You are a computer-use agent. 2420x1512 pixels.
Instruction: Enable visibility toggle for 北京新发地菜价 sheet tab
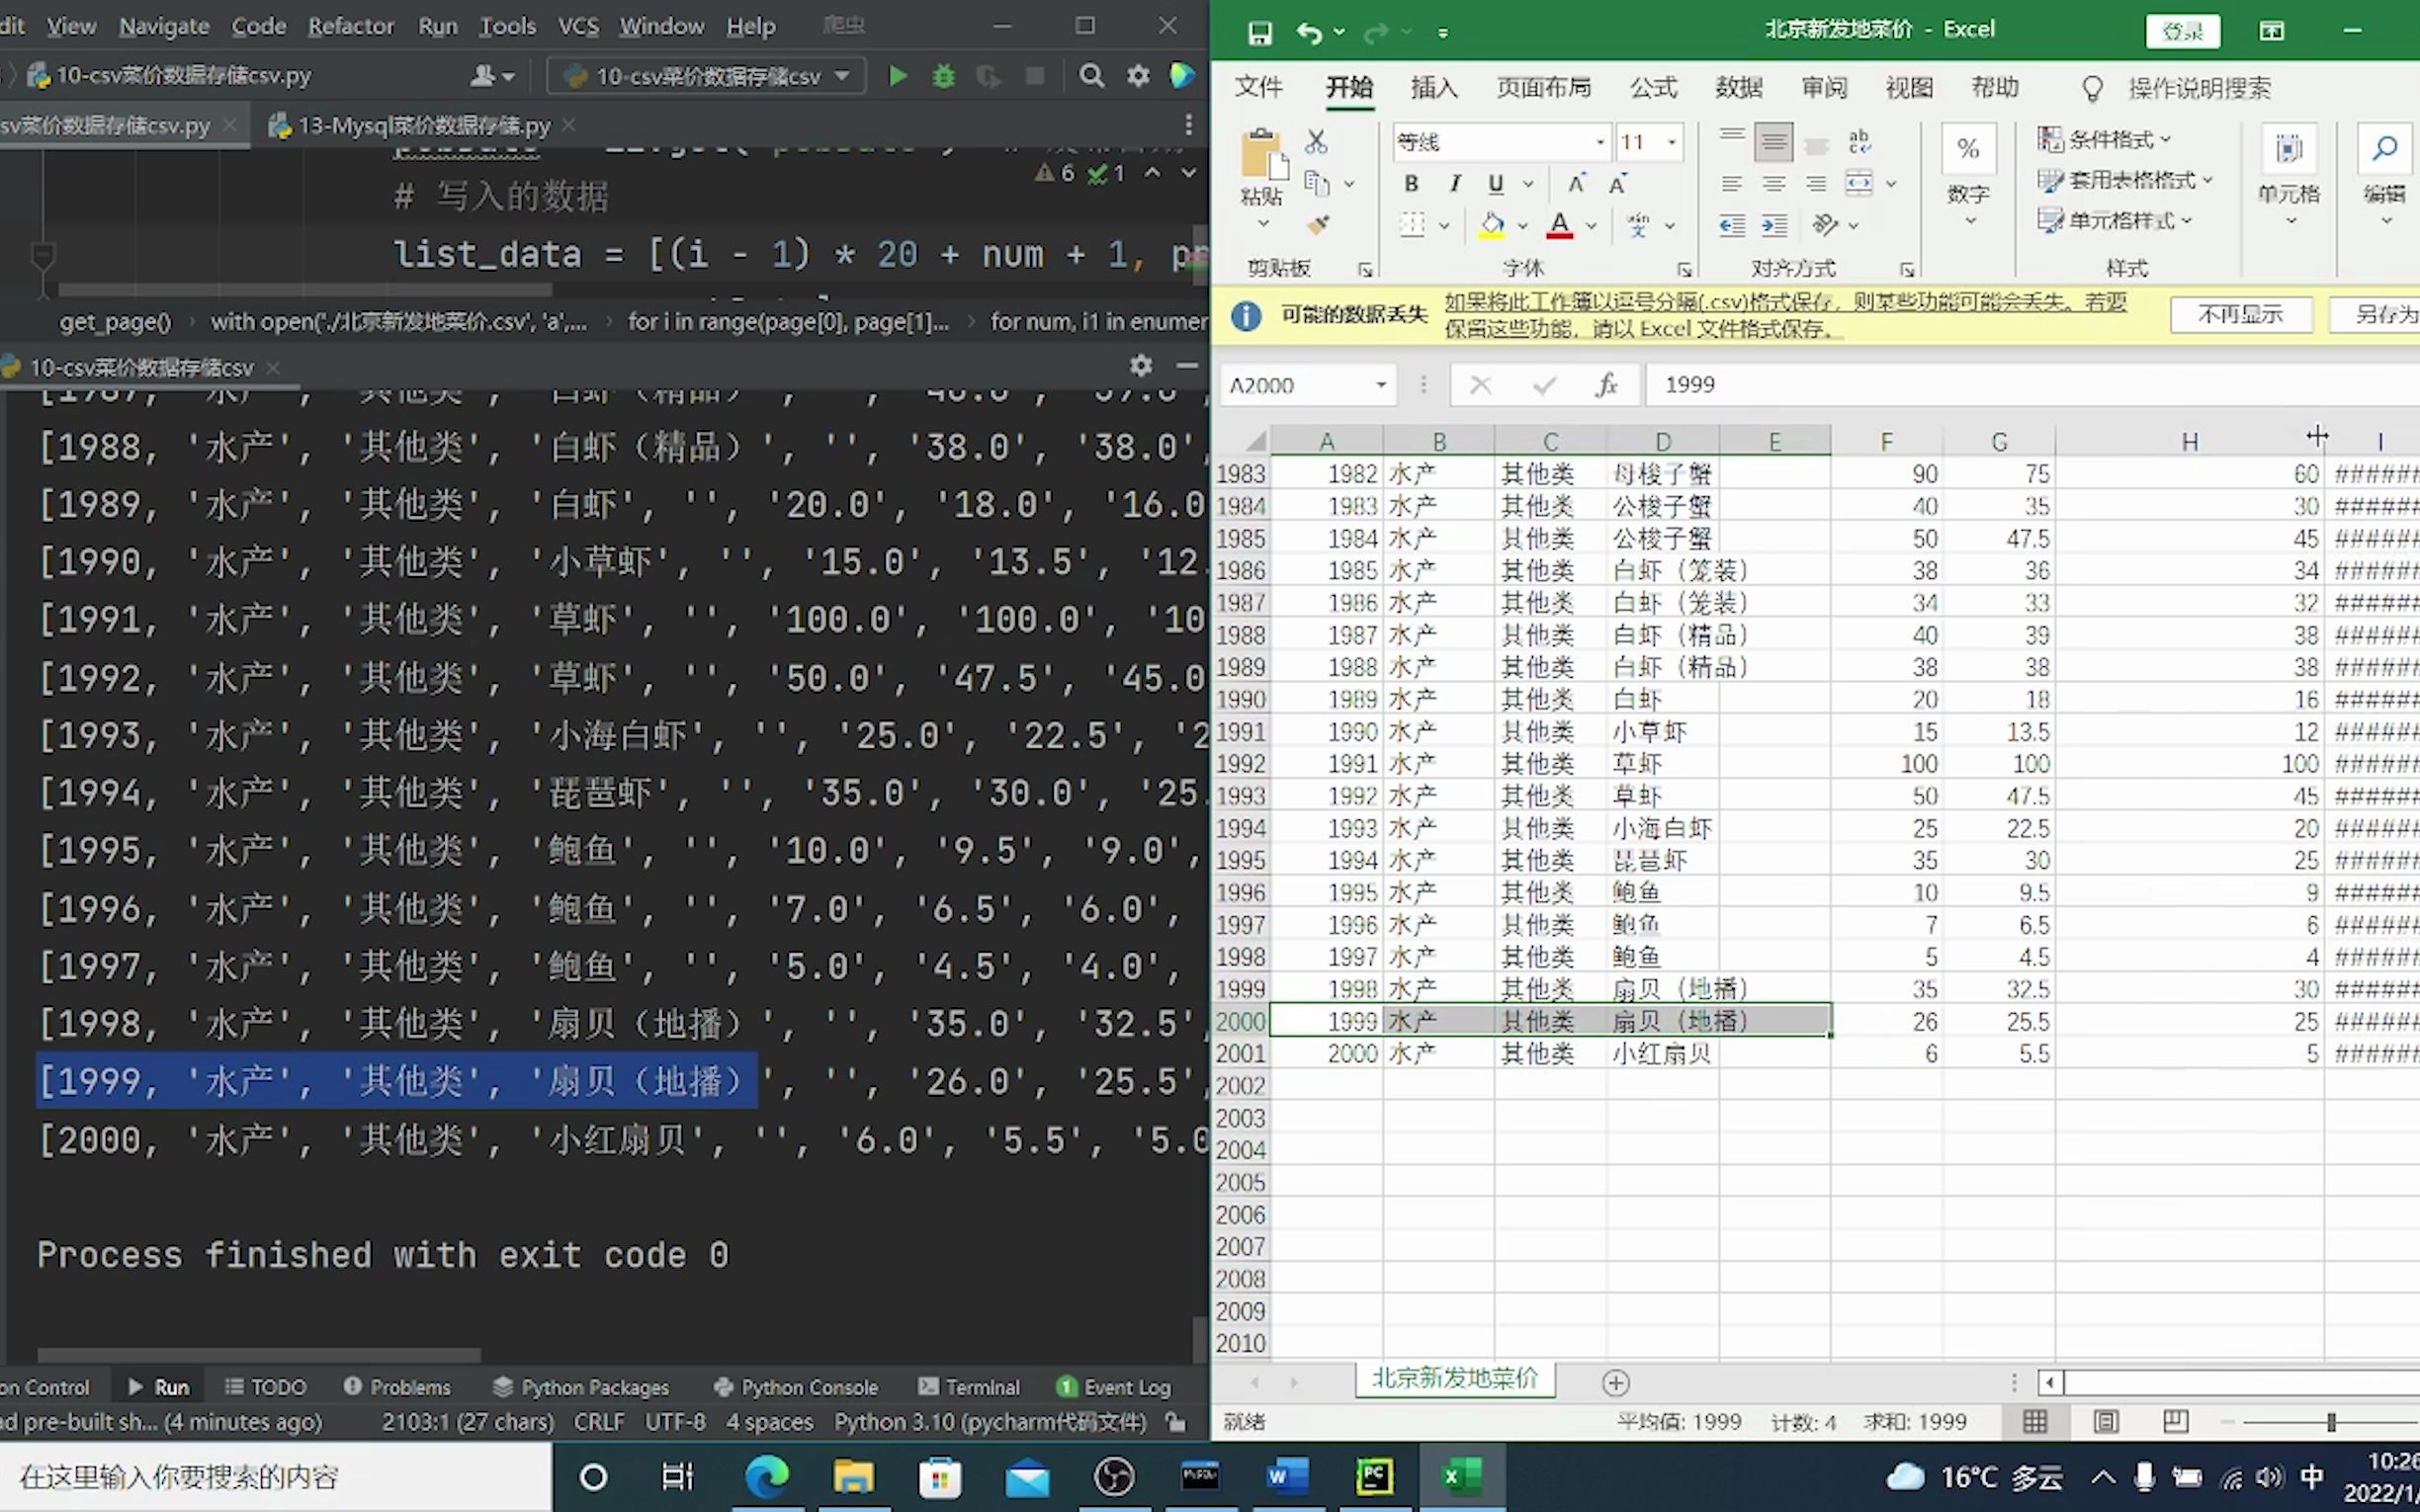[1449, 1380]
